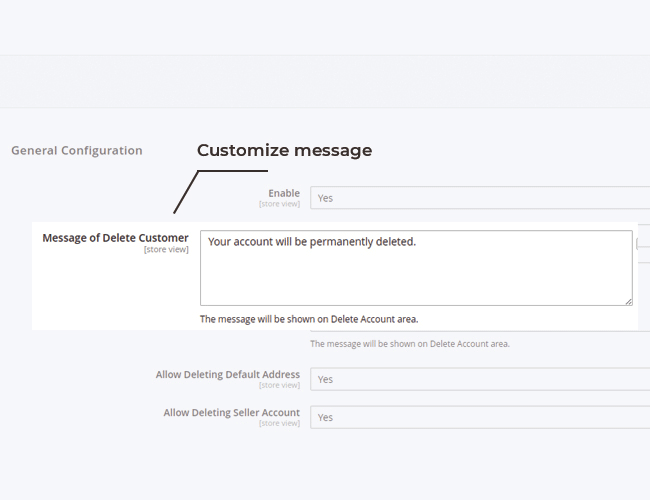Click the textarea resize handle in corner

pos(628,301)
